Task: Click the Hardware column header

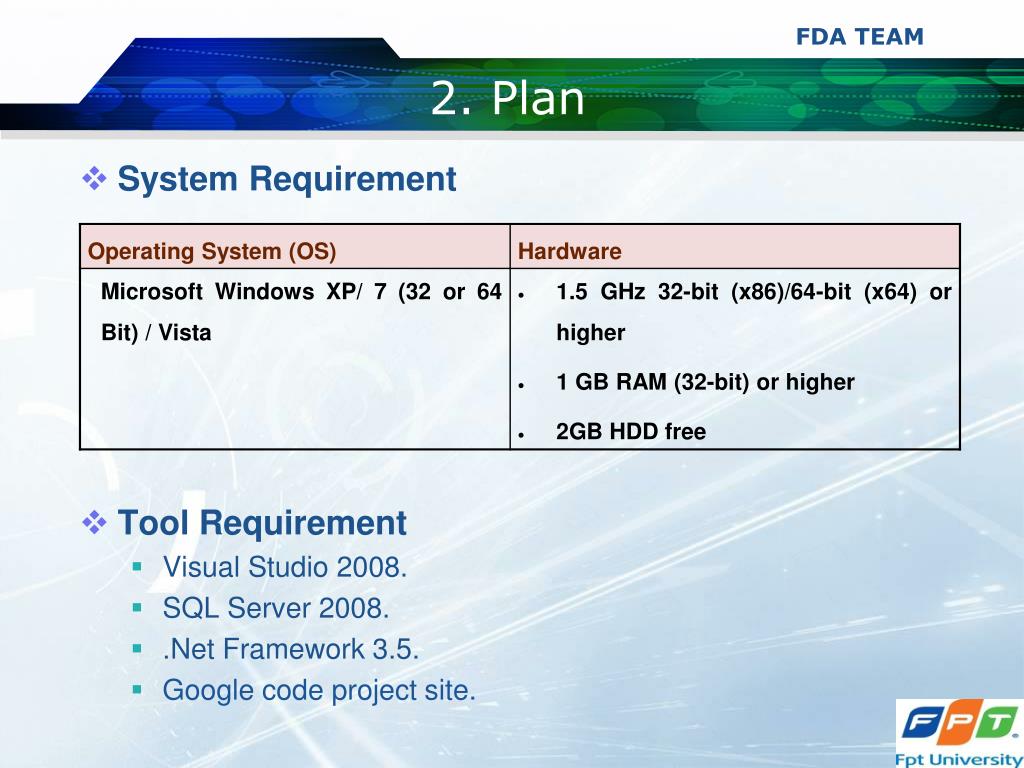Action: pyautogui.click(x=569, y=251)
